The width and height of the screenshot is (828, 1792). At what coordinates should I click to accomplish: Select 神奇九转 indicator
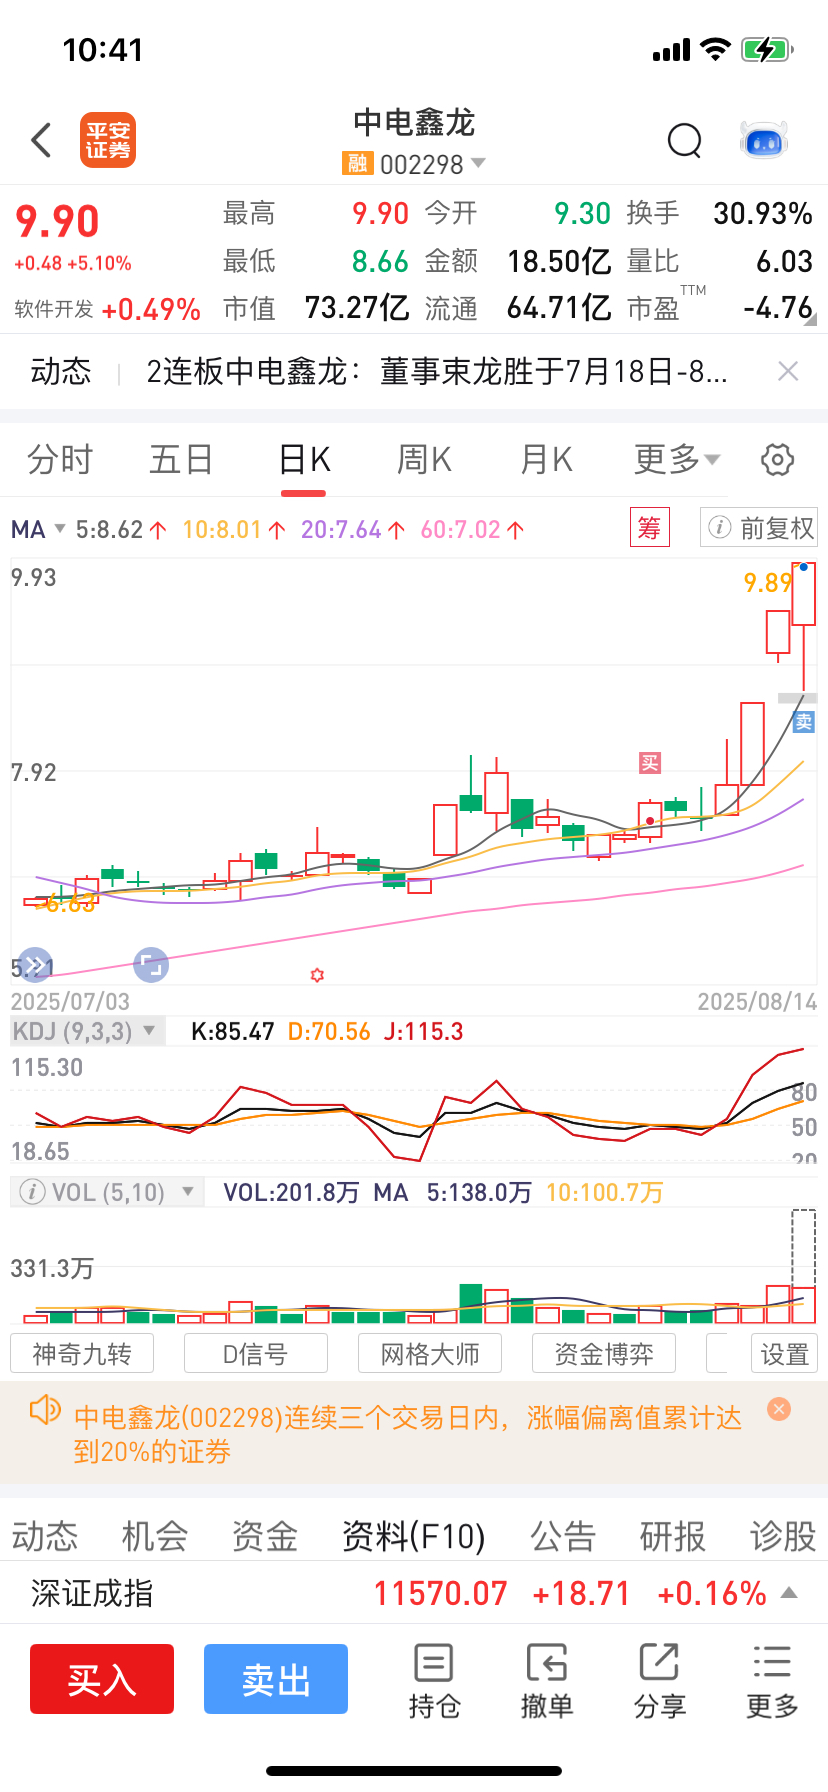(x=82, y=1354)
